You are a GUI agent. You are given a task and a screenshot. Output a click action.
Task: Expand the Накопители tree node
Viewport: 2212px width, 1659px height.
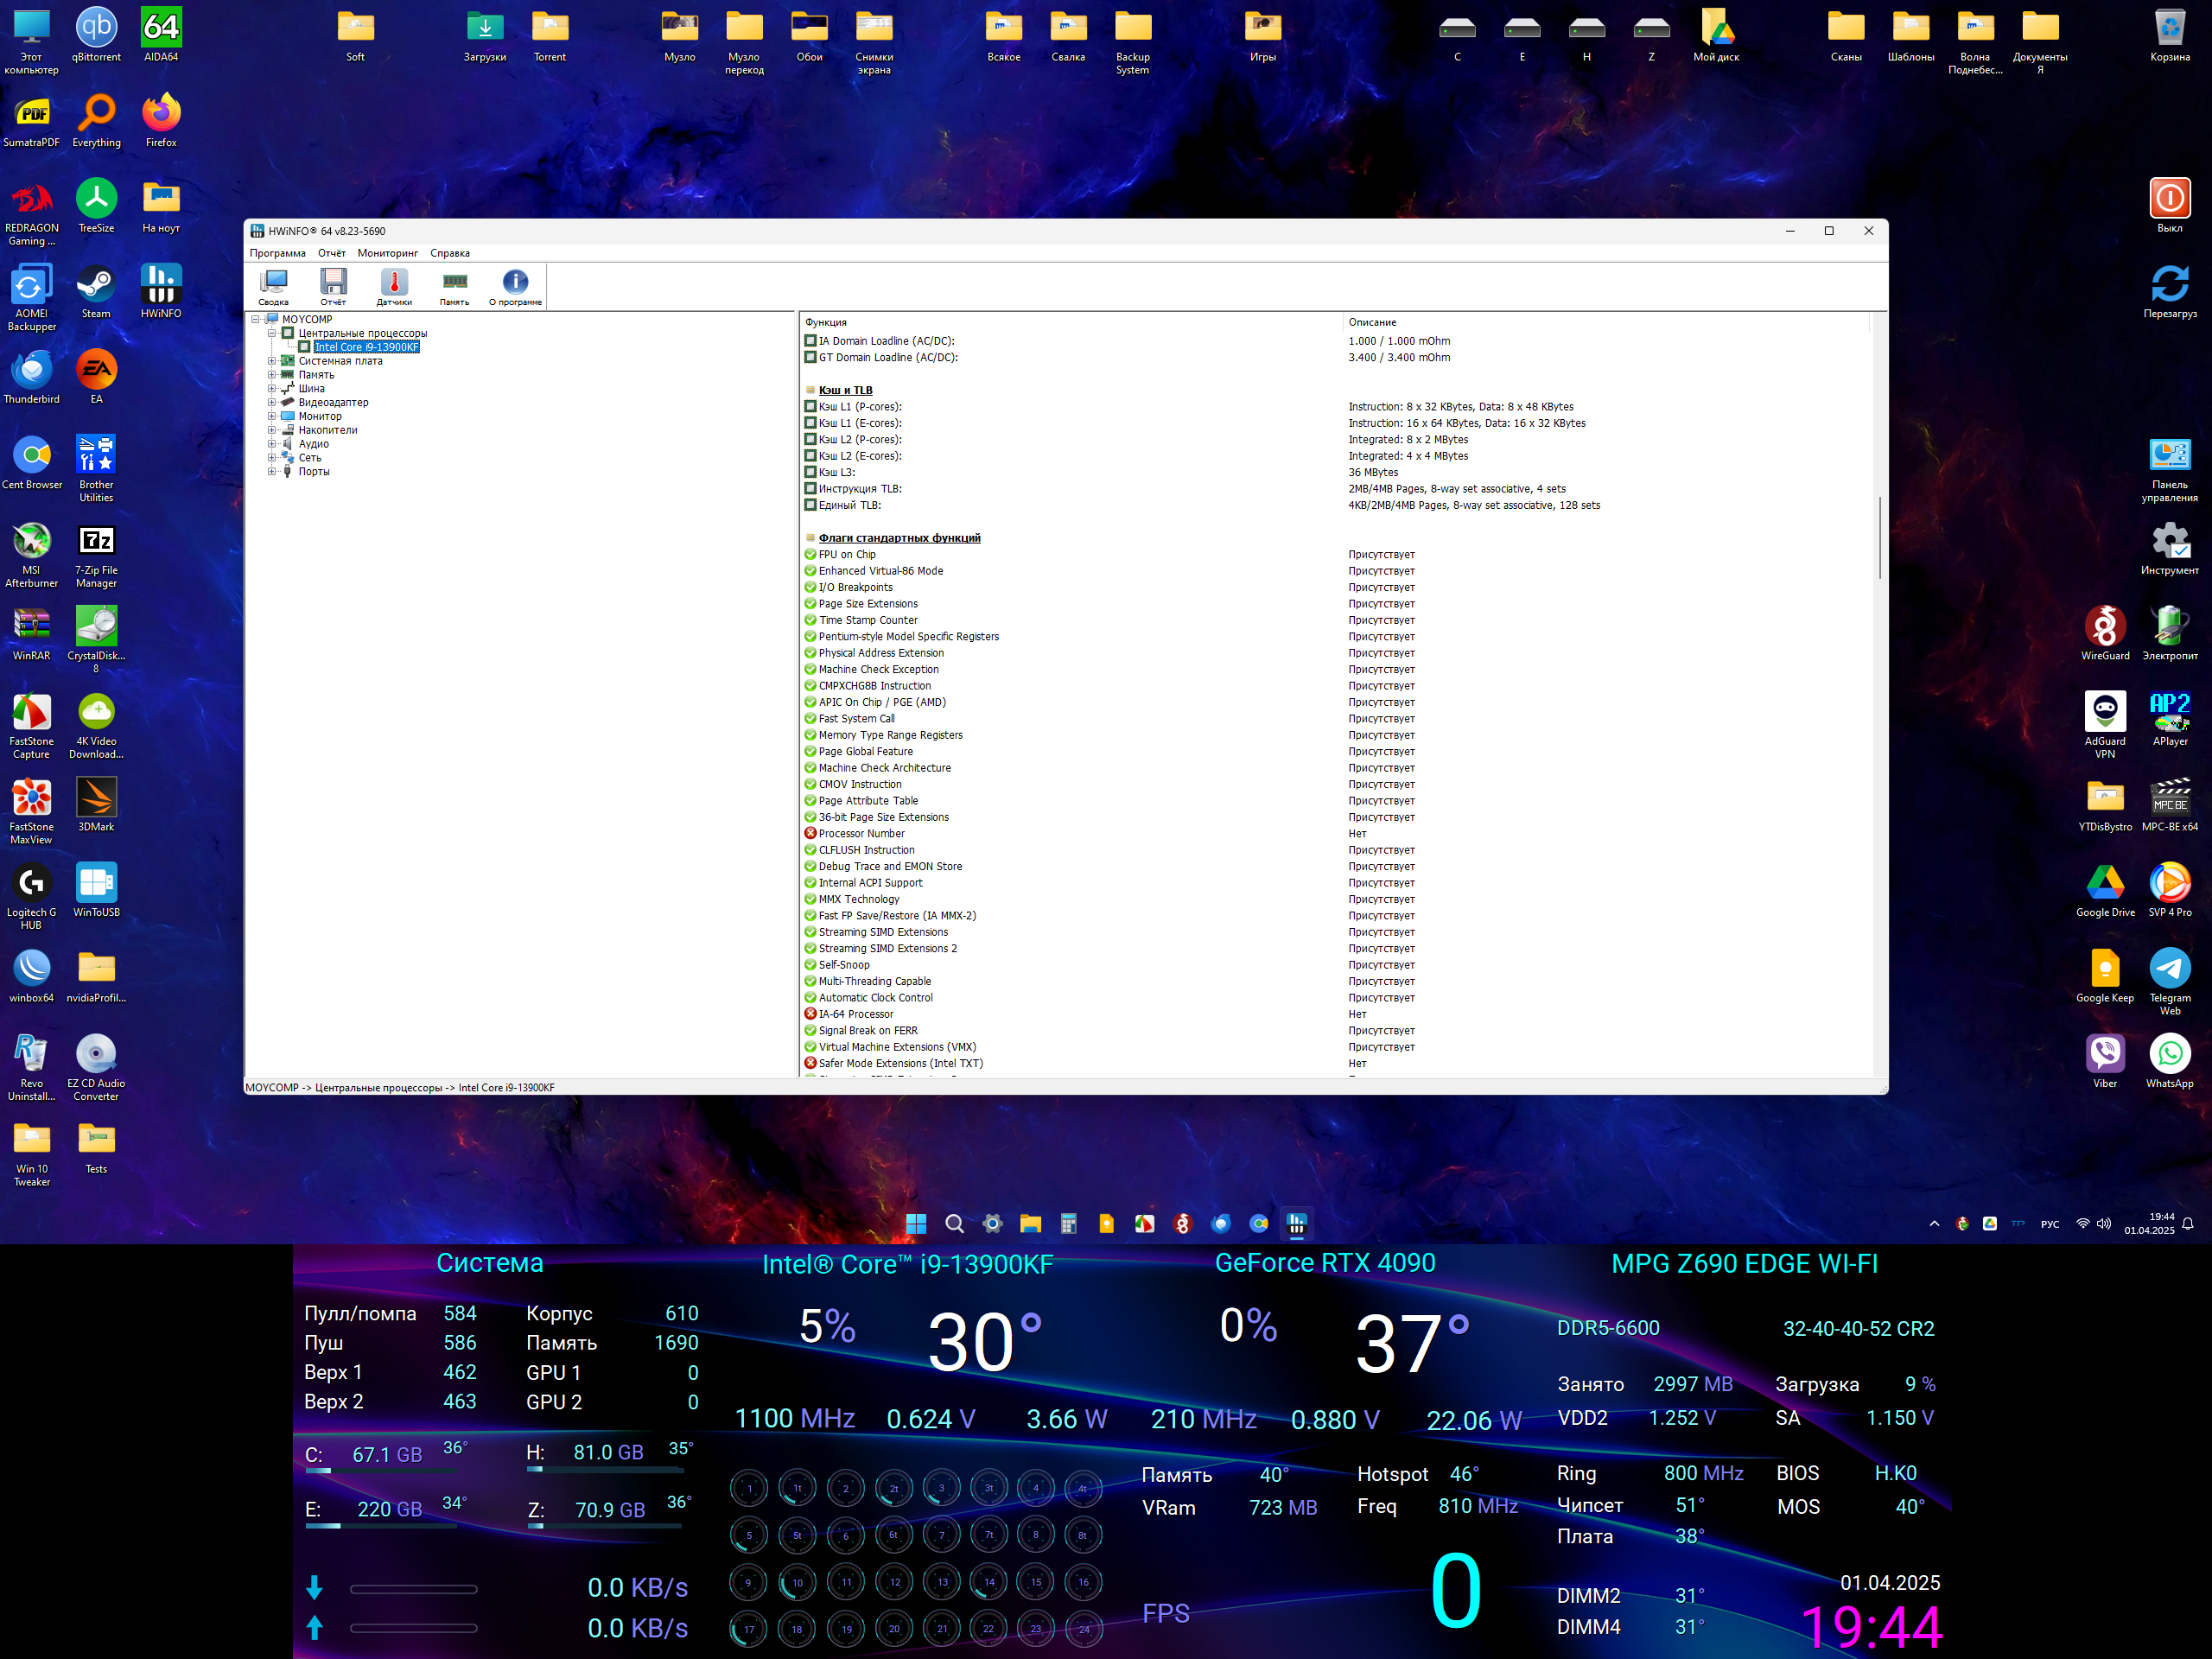(271, 430)
